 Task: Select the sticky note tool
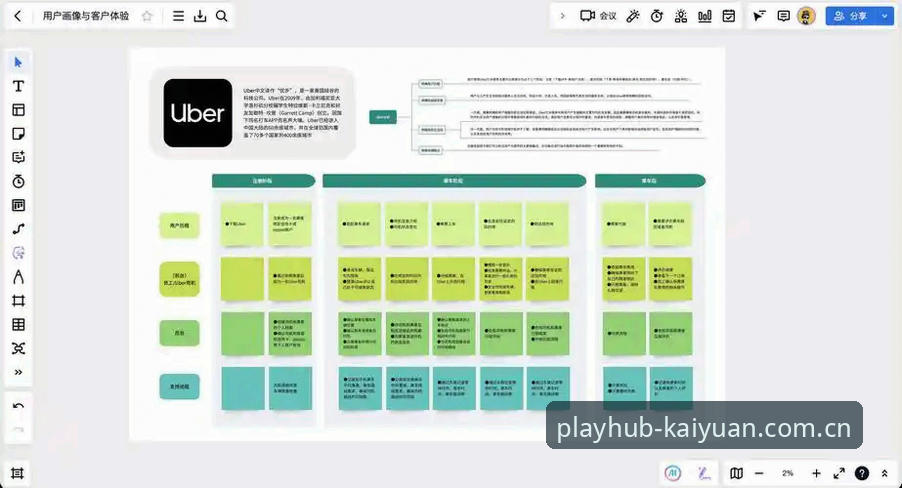pos(18,134)
